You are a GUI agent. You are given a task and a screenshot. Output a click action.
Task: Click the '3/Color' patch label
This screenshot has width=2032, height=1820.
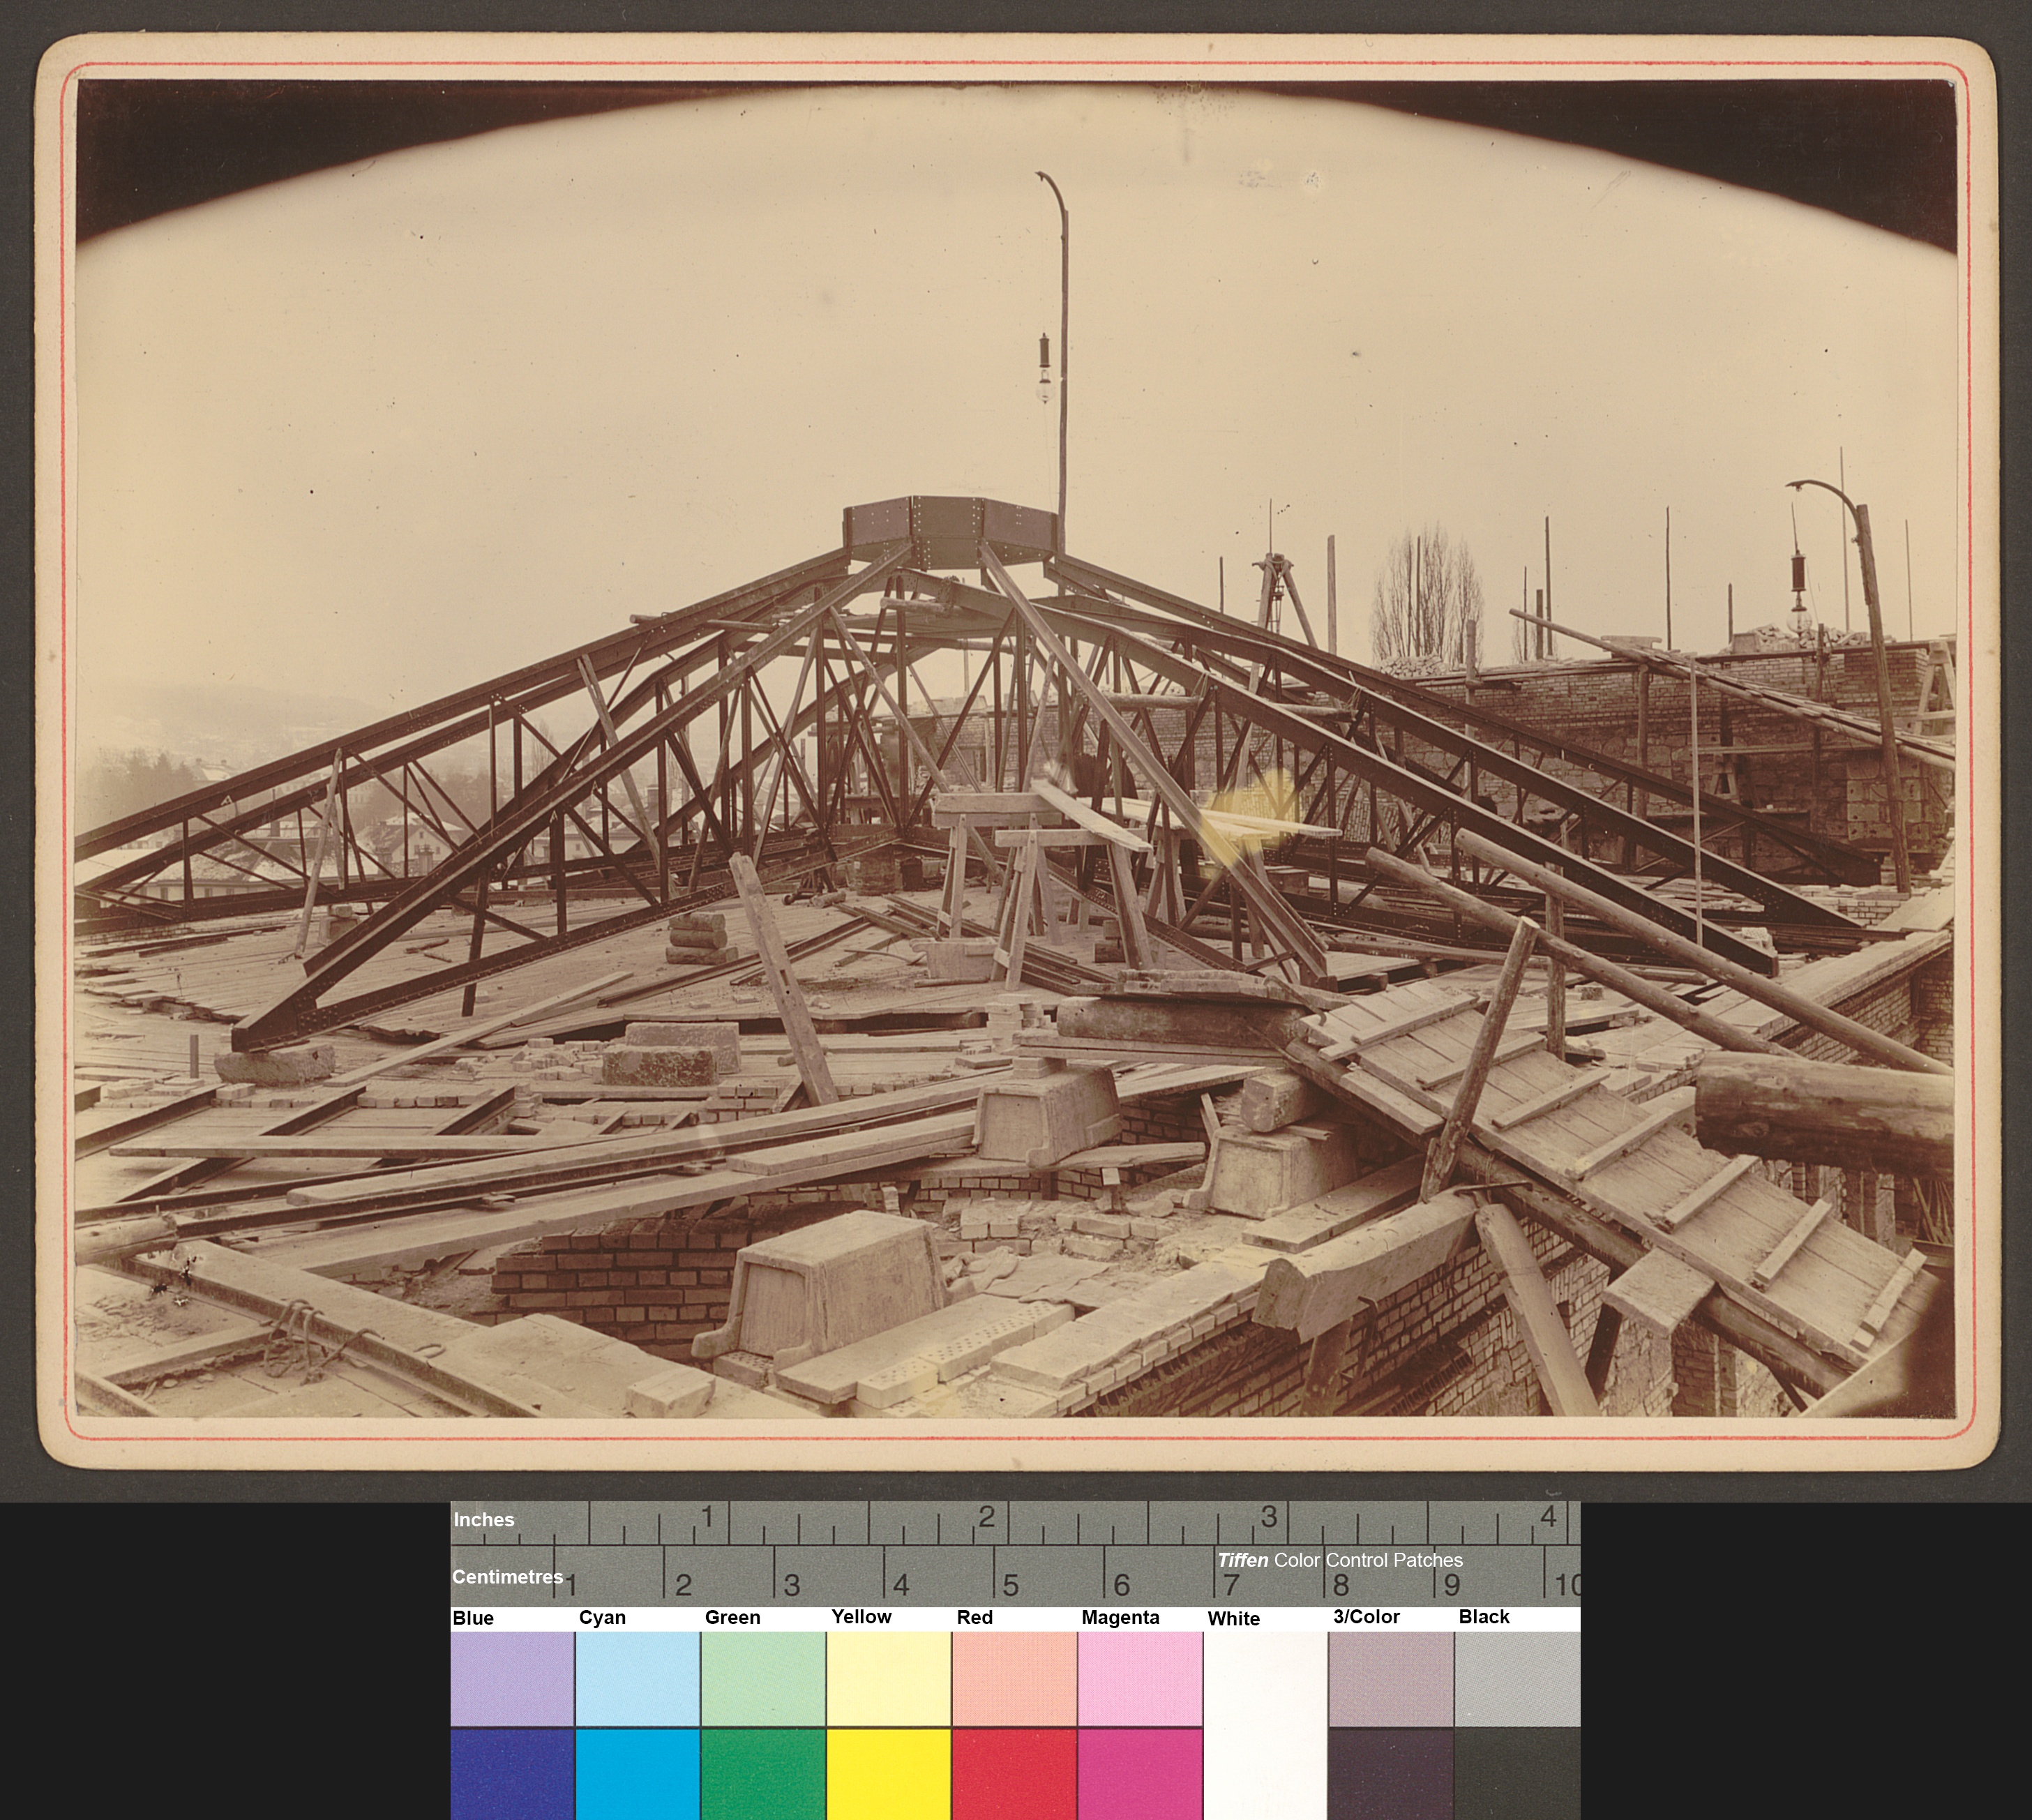pyautogui.click(x=1366, y=1617)
